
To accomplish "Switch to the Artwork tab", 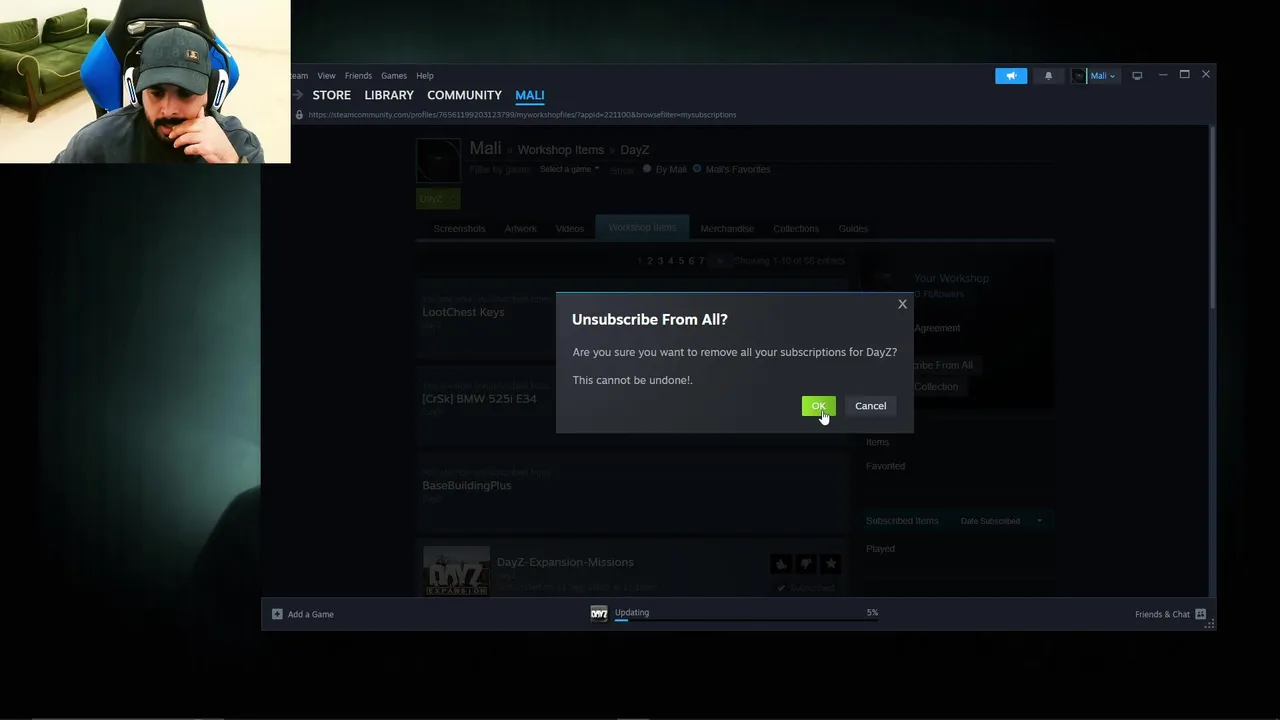I will 520,229.
